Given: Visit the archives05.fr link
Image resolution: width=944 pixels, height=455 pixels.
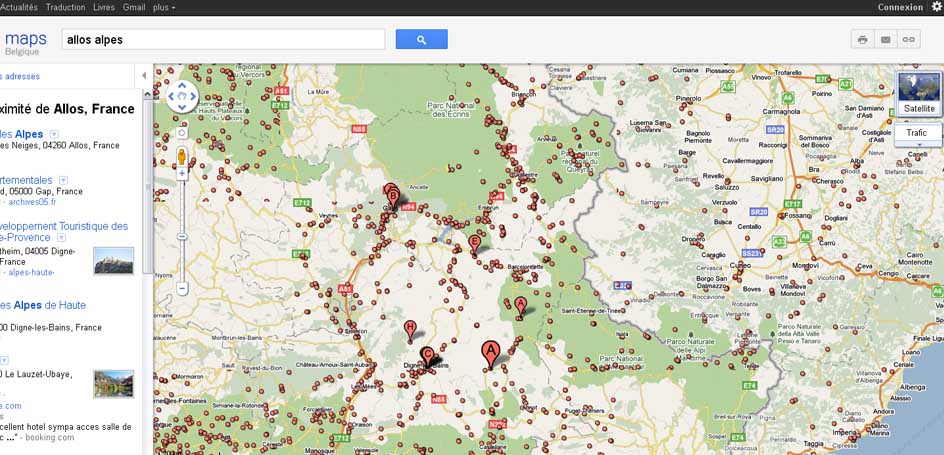Looking at the screenshot, I should click(x=32, y=202).
